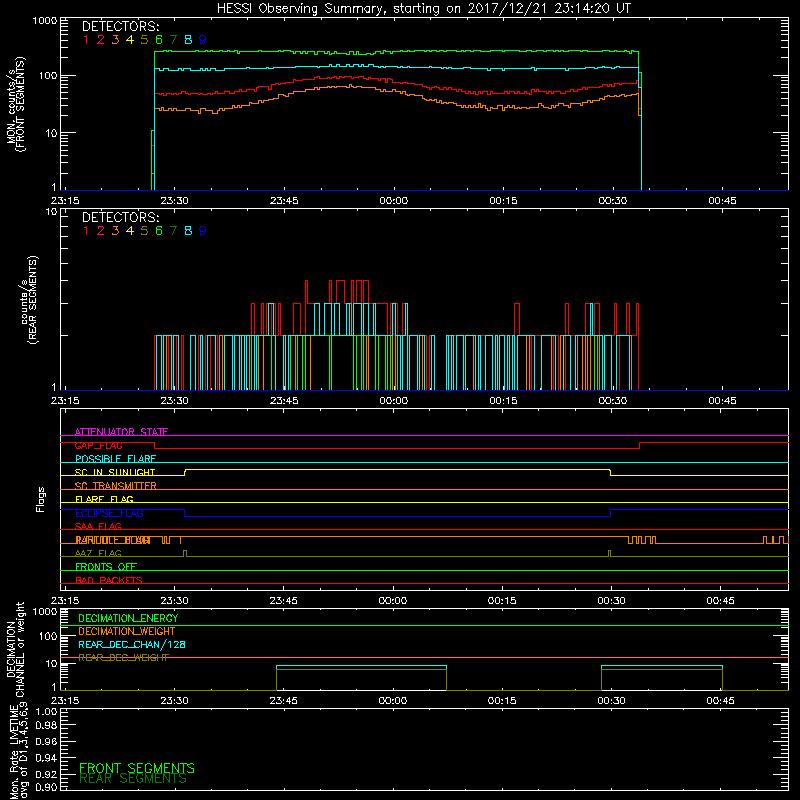Select detector 6 in front segments legend

coord(159,40)
